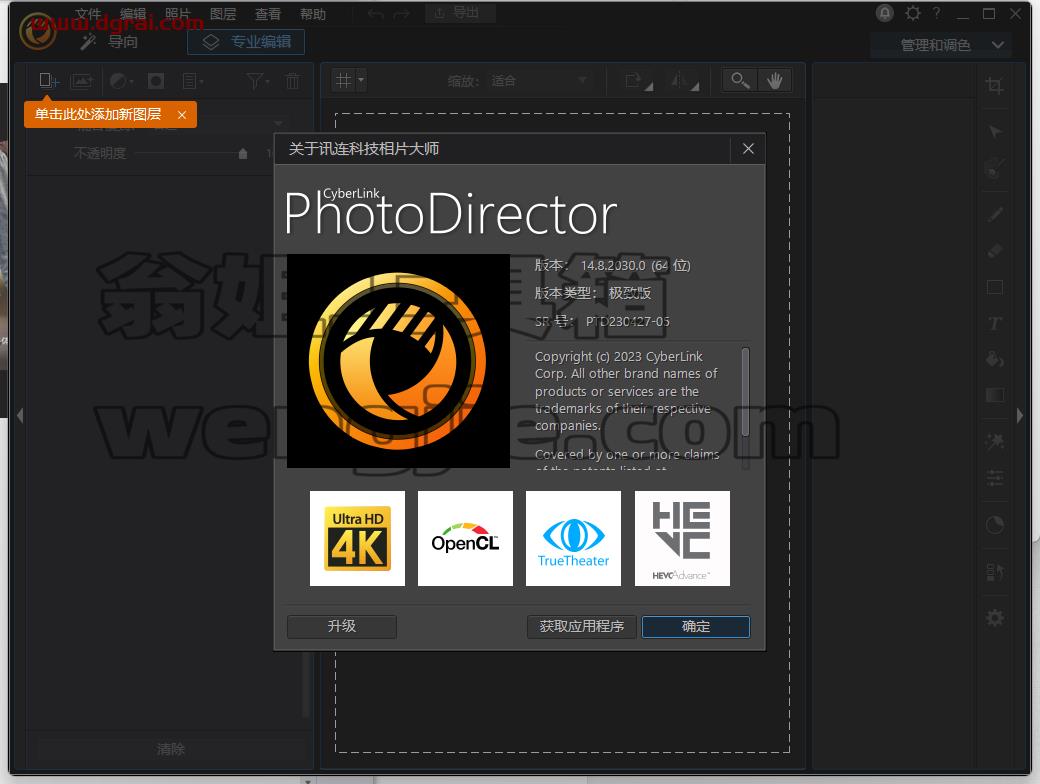Open preferences gear in title bar

click(913, 13)
